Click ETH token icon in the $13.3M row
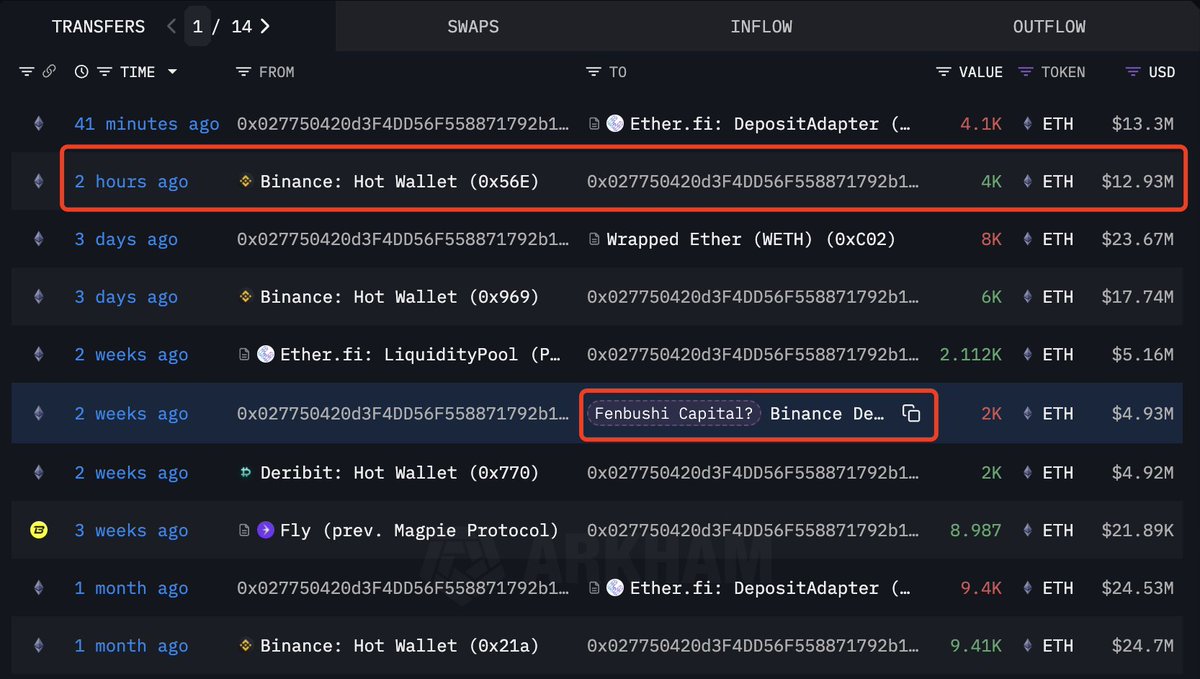 pos(1027,124)
